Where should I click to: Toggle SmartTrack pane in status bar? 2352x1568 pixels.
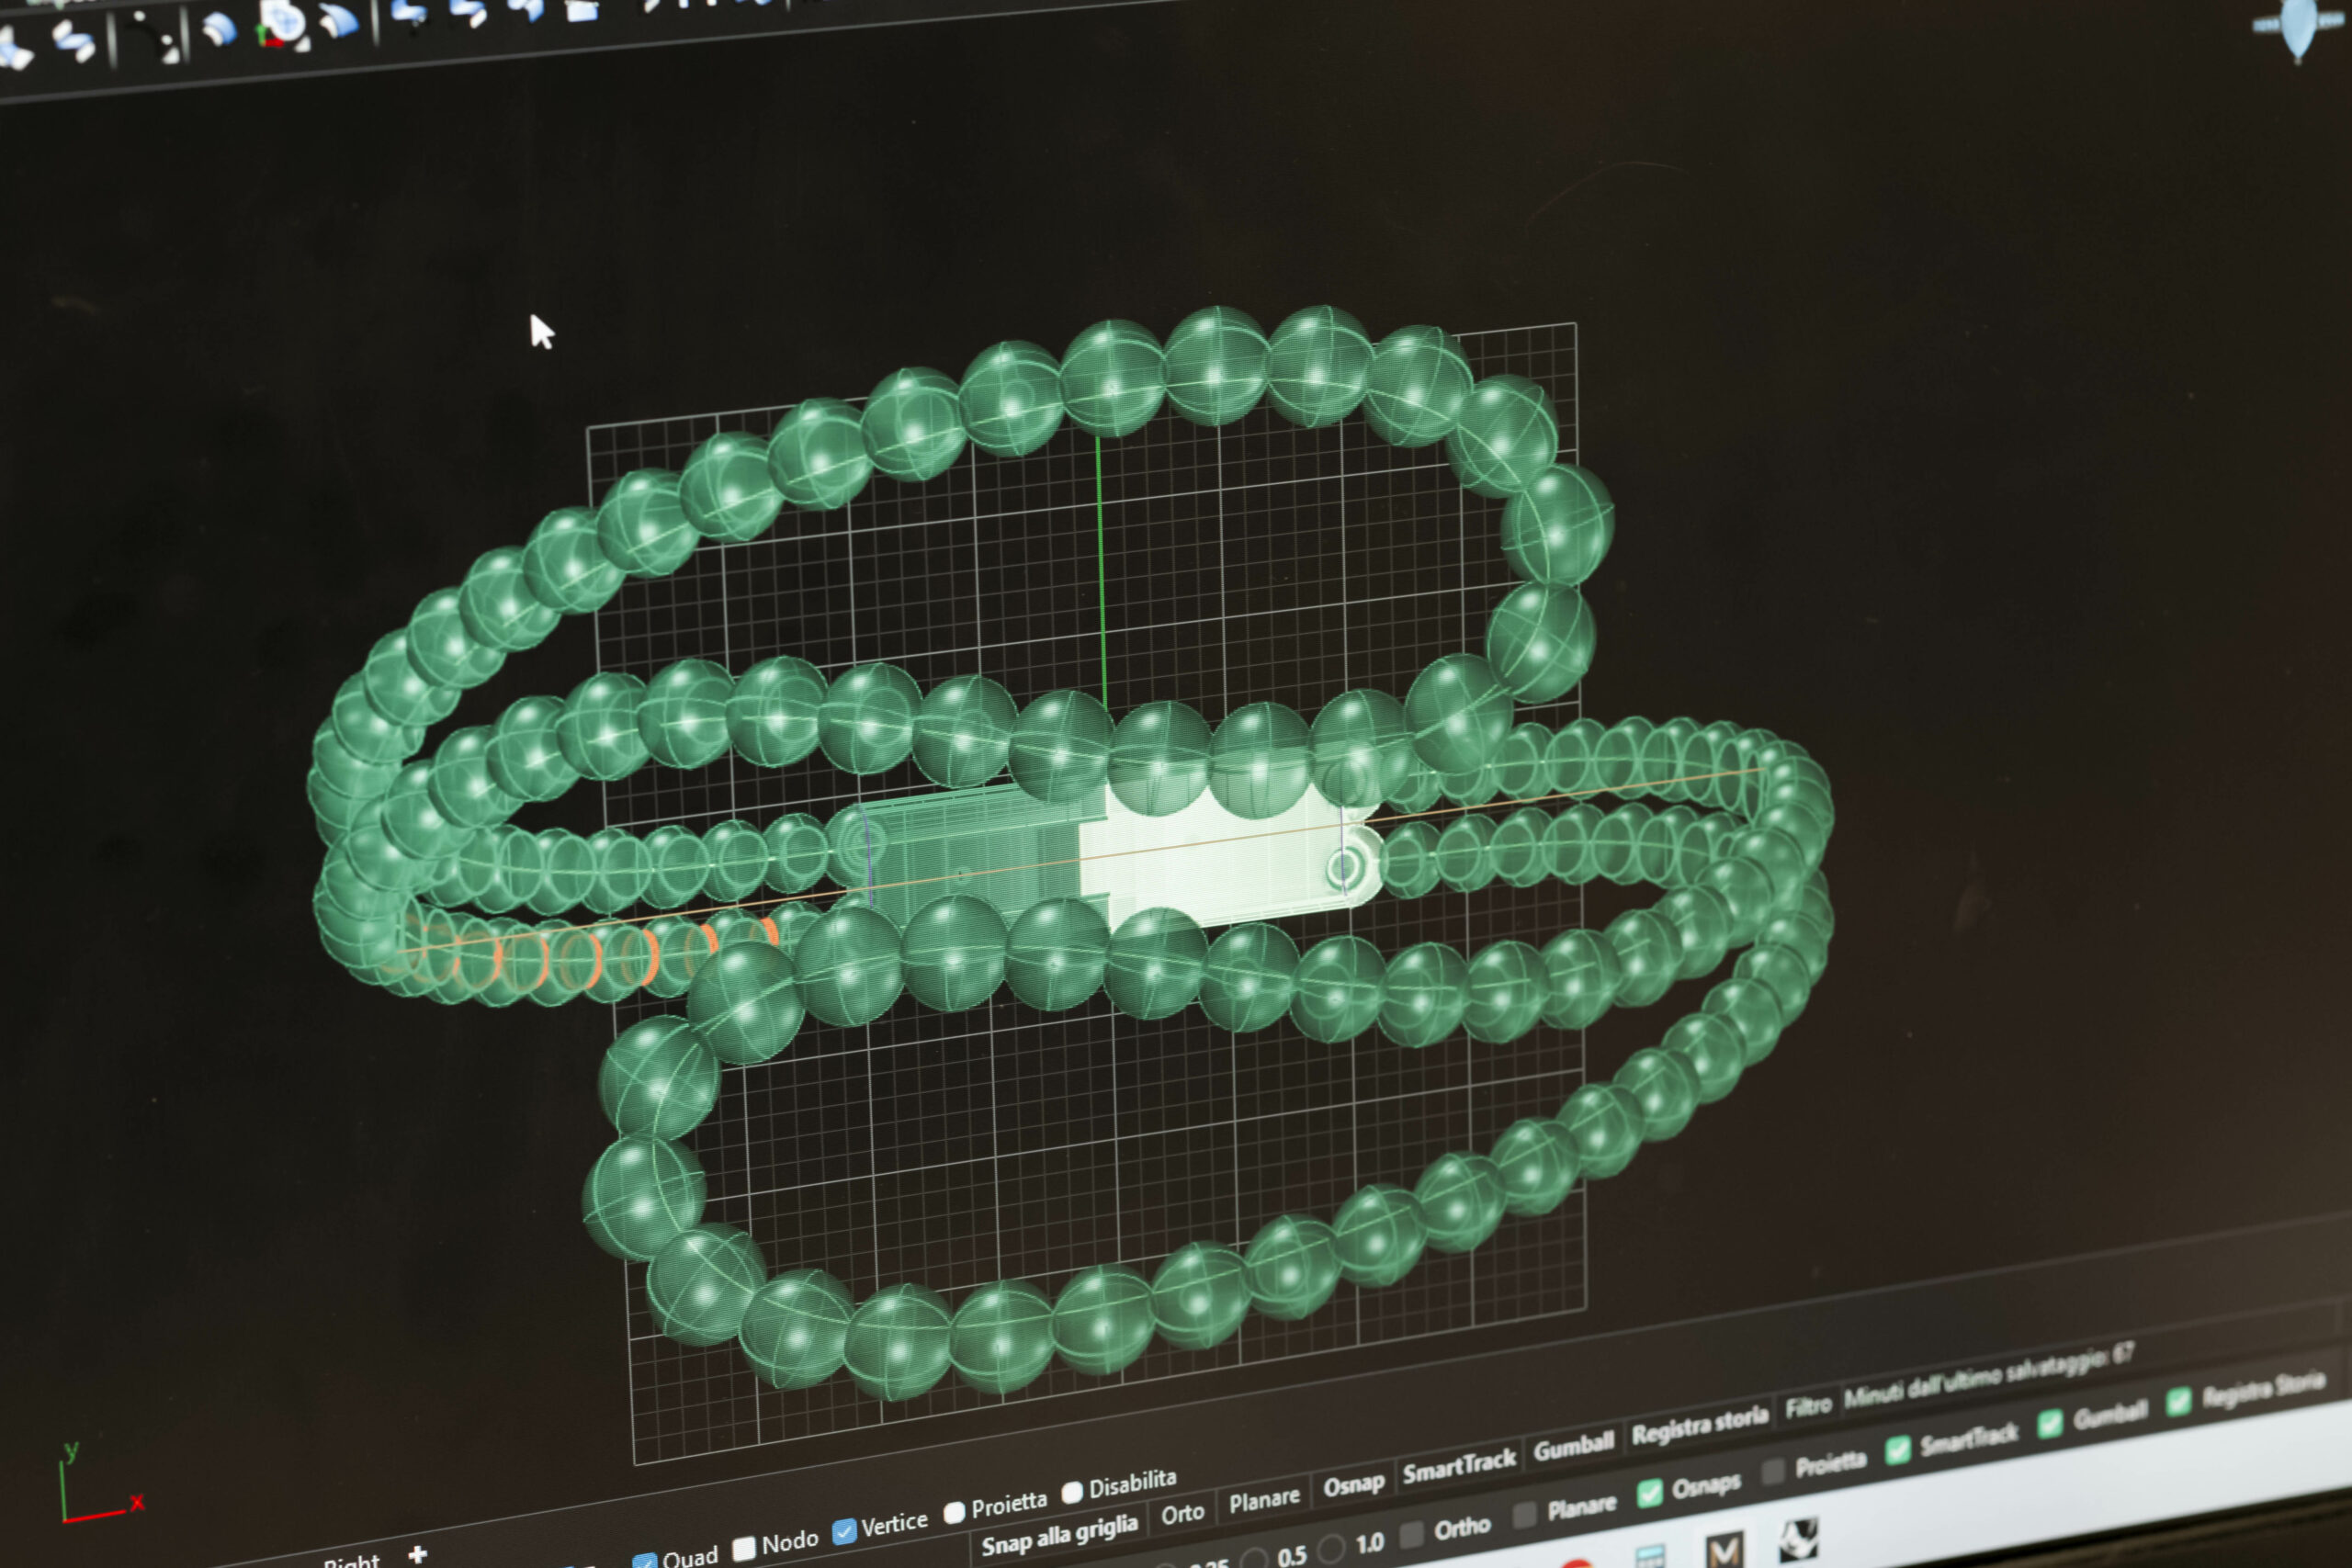1459,1469
